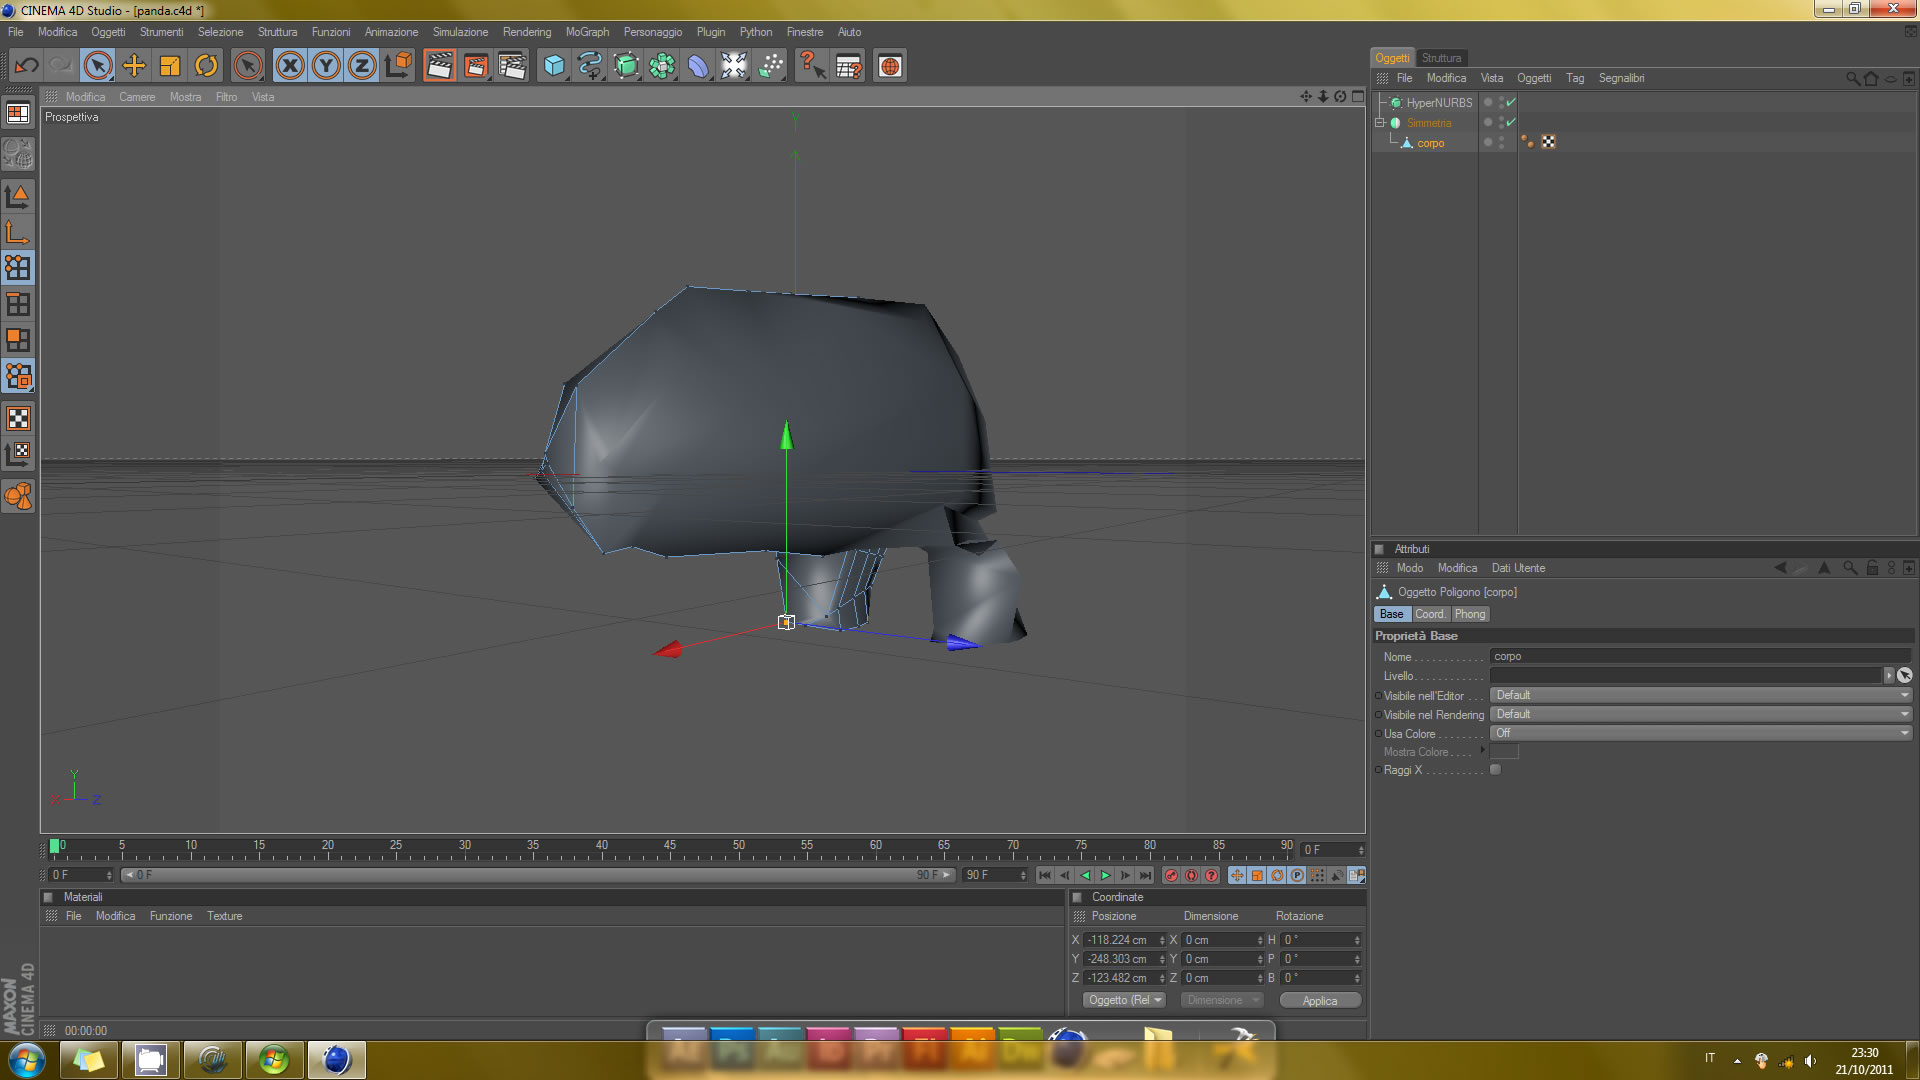Click the Mostra Colore swatch

[1503, 752]
